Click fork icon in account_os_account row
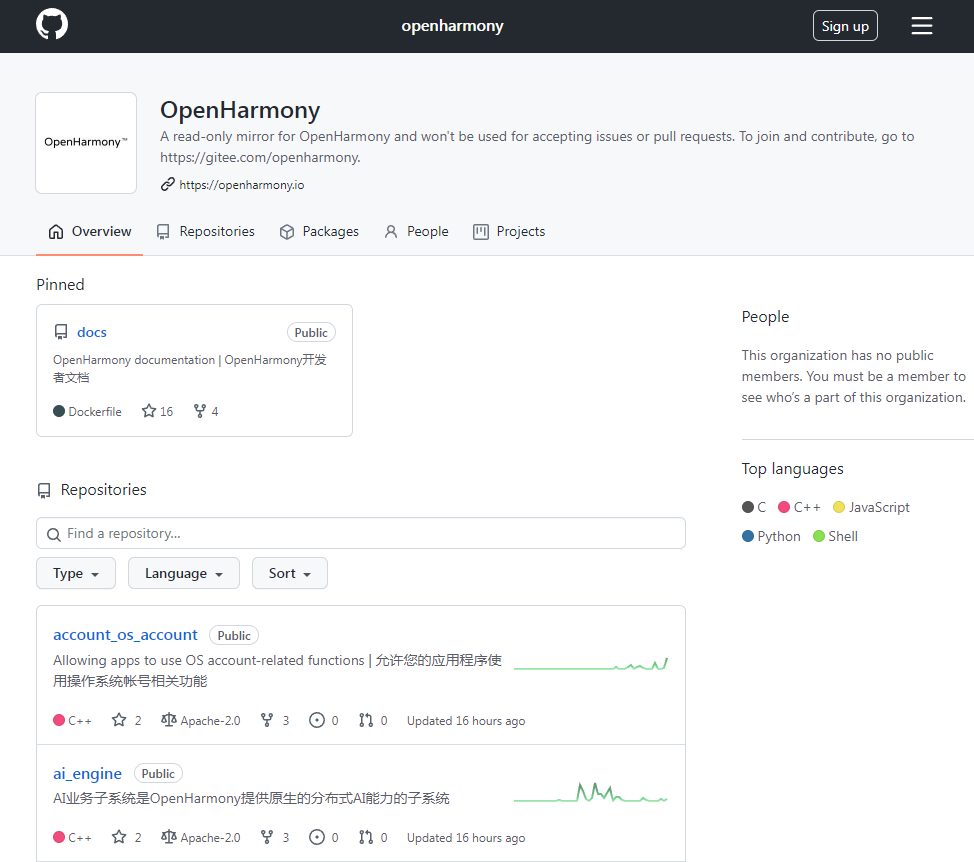This screenshot has width=974, height=862. coord(267,720)
